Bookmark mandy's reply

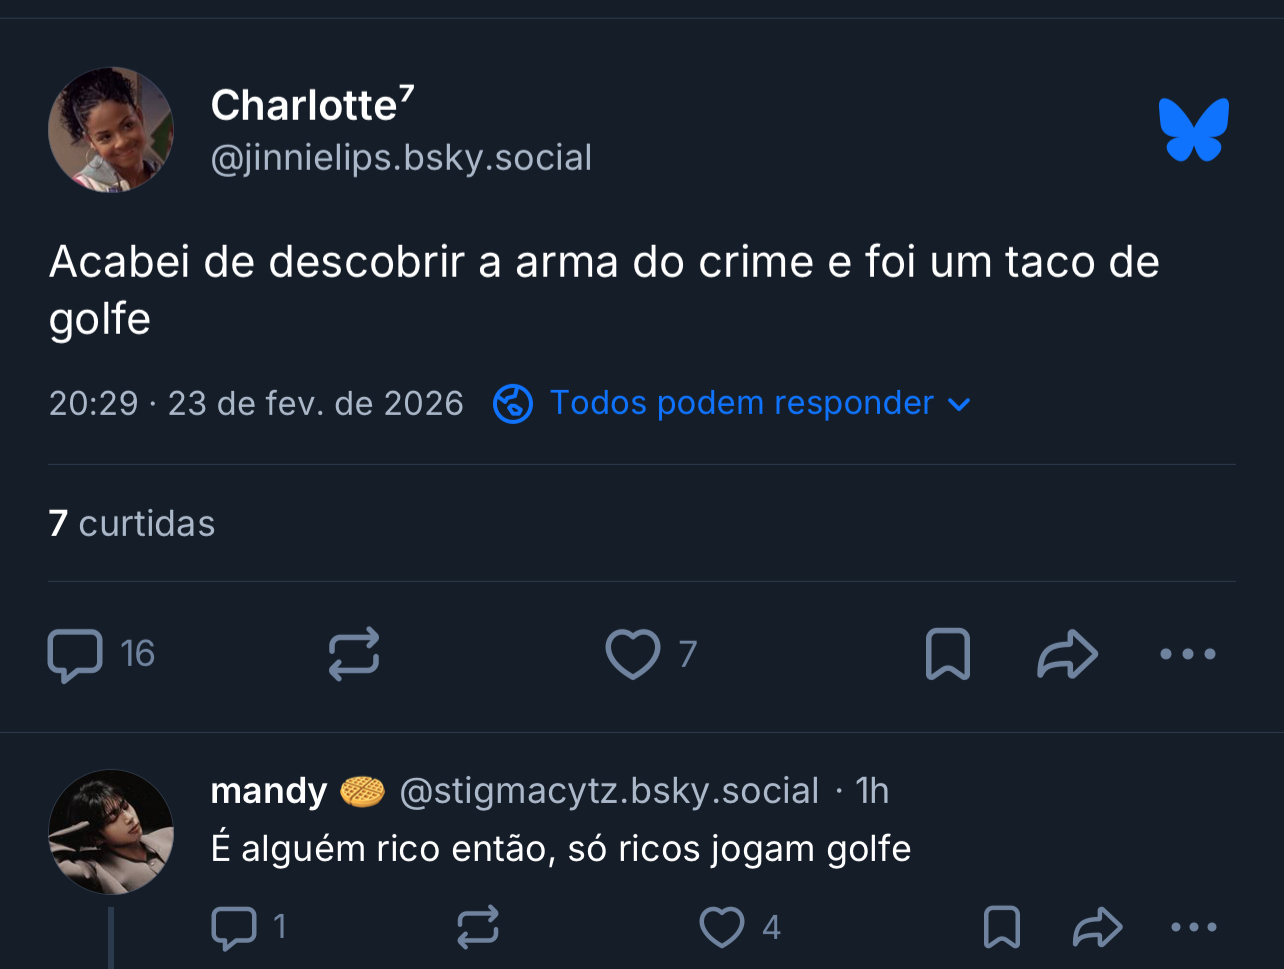click(1002, 927)
